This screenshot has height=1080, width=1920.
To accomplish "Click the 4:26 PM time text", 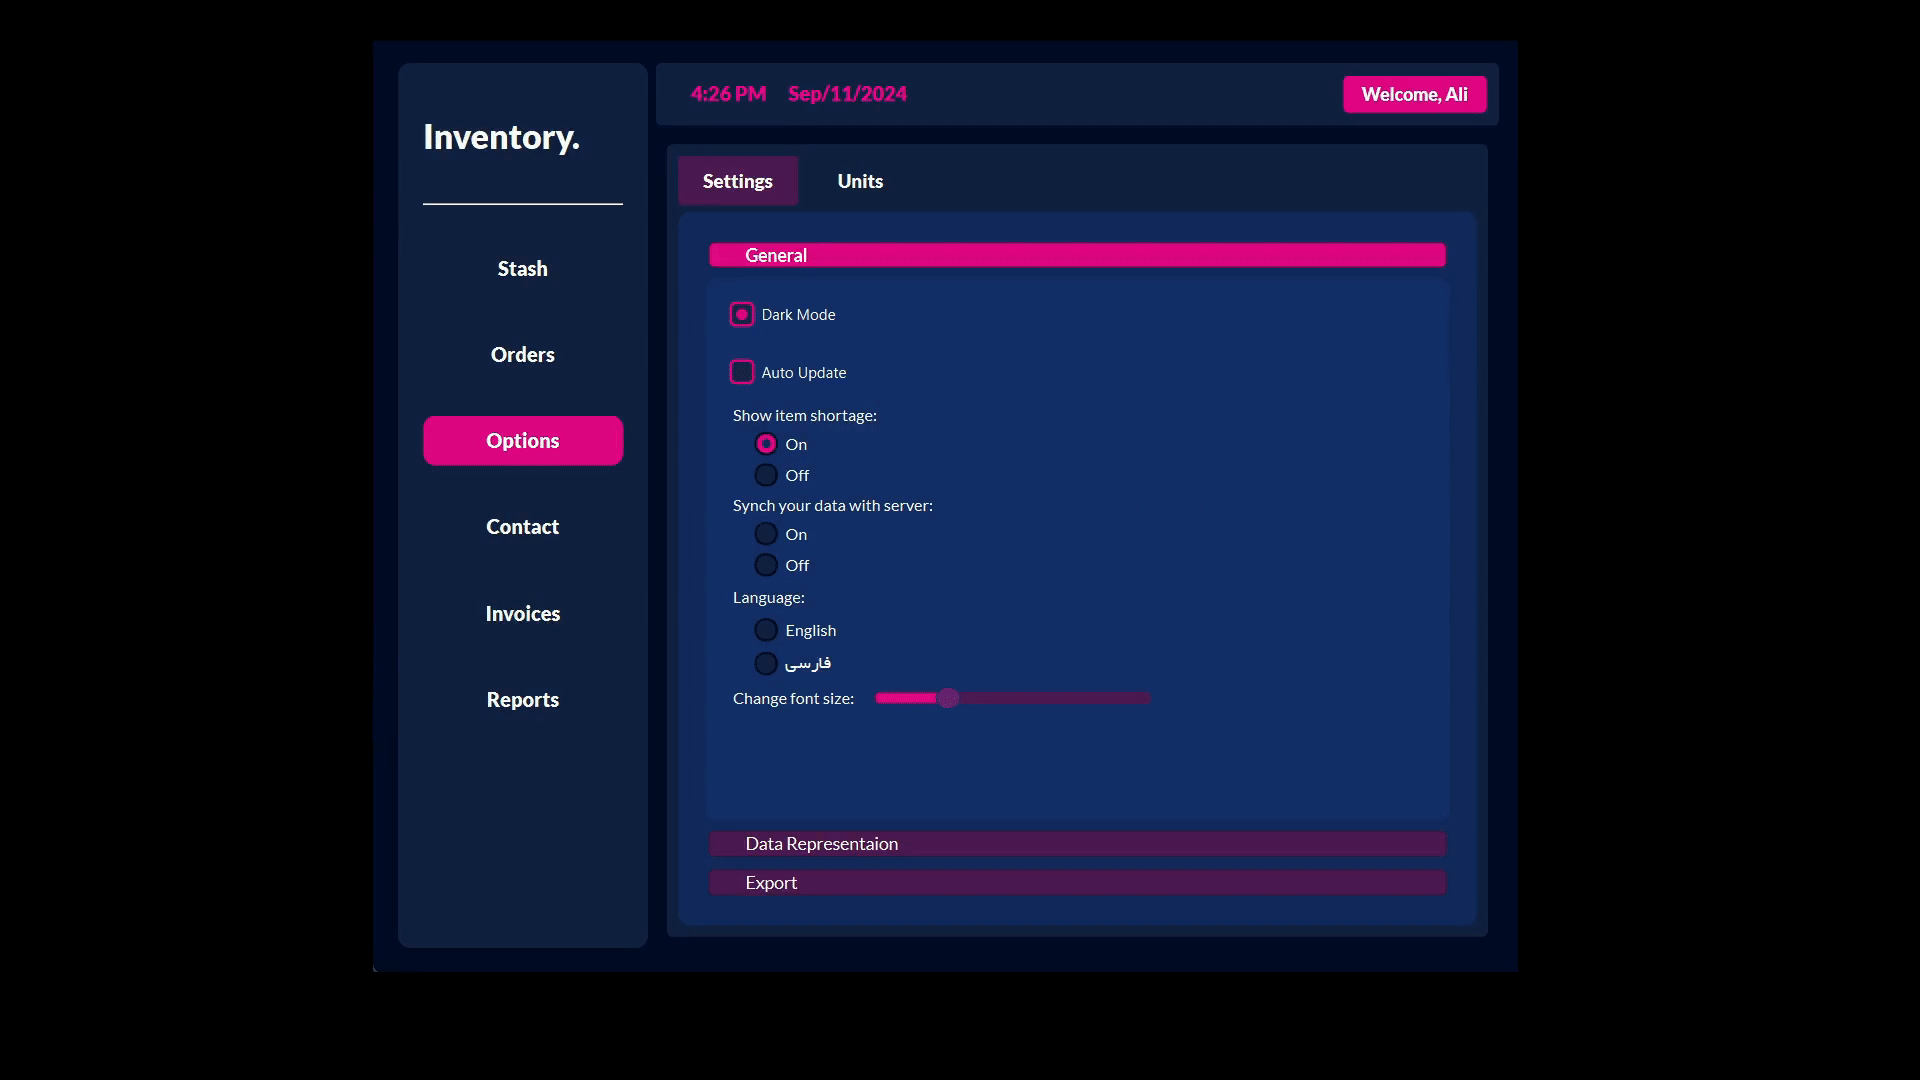I will tap(728, 94).
